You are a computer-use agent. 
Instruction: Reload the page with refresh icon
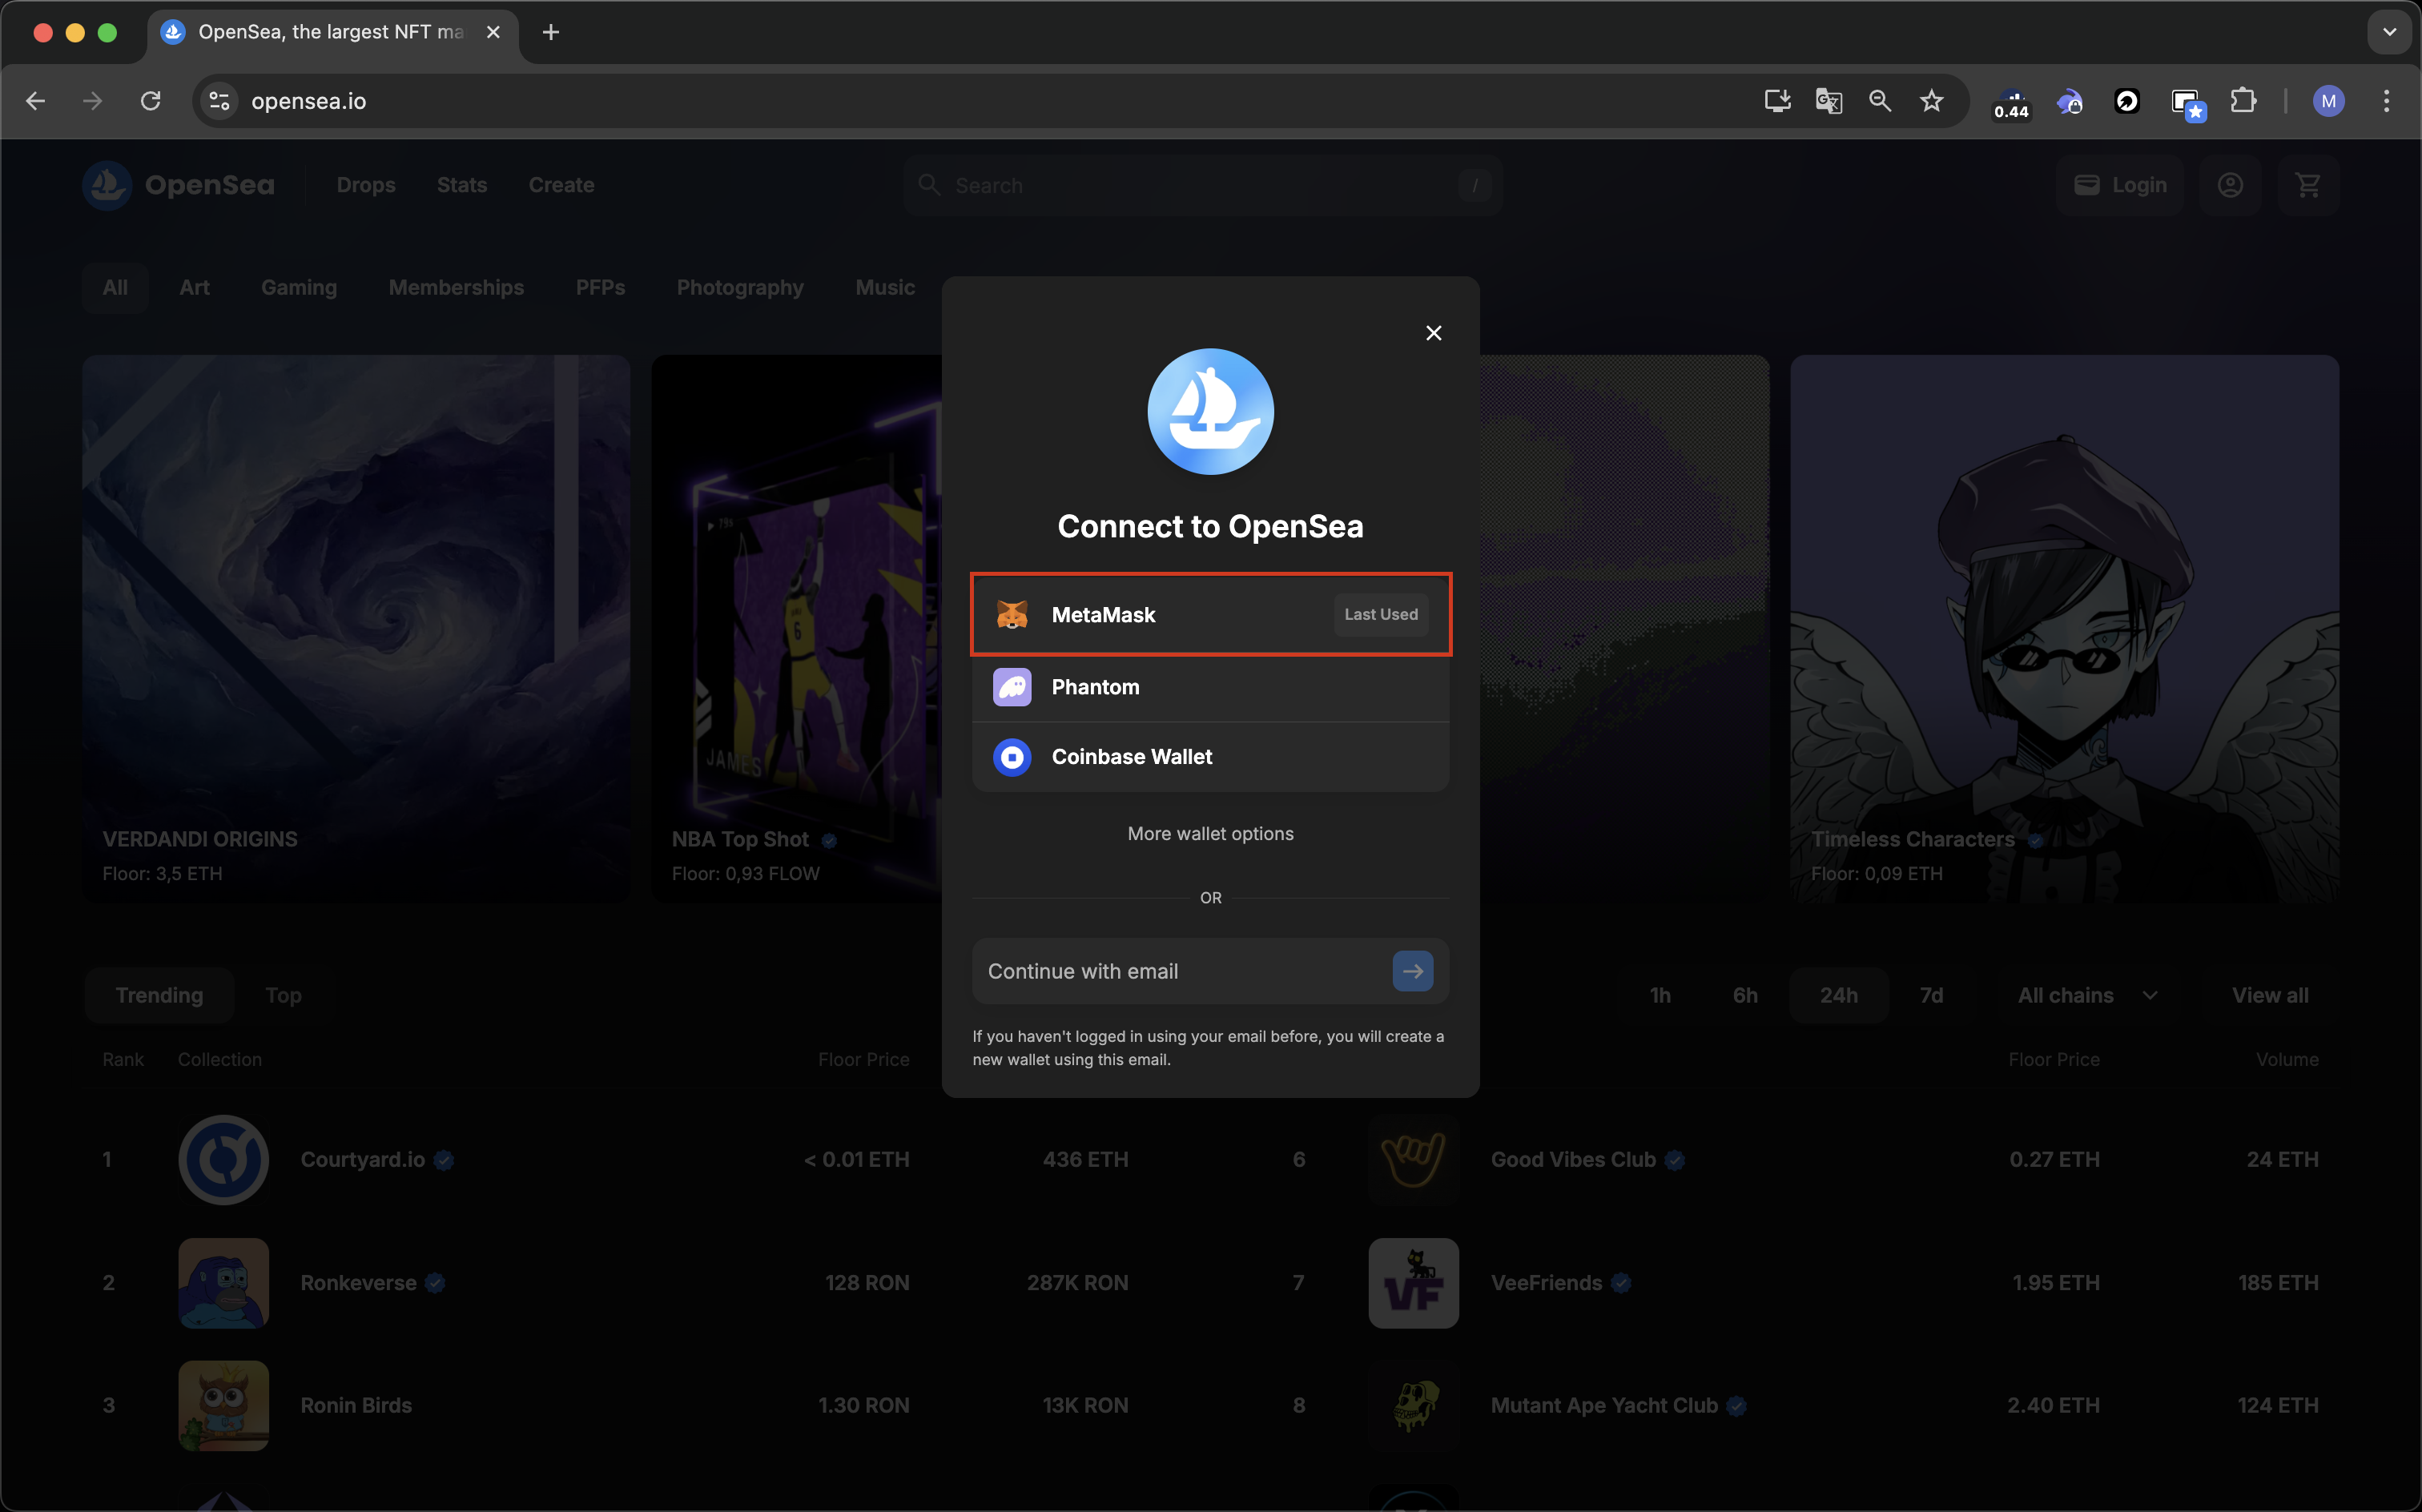[150, 101]
